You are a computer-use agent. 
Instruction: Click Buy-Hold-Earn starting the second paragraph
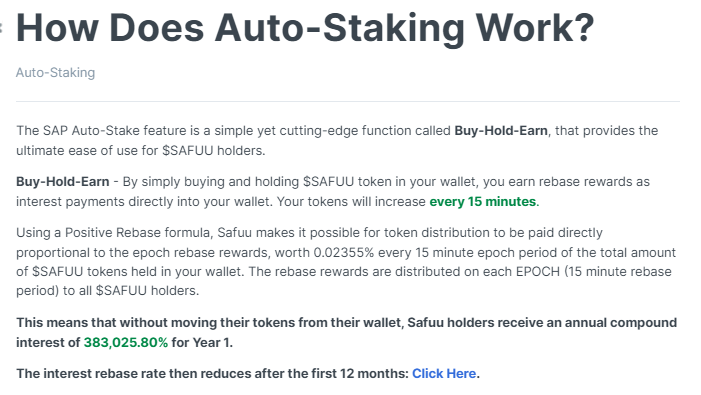(x=63, y=181)
